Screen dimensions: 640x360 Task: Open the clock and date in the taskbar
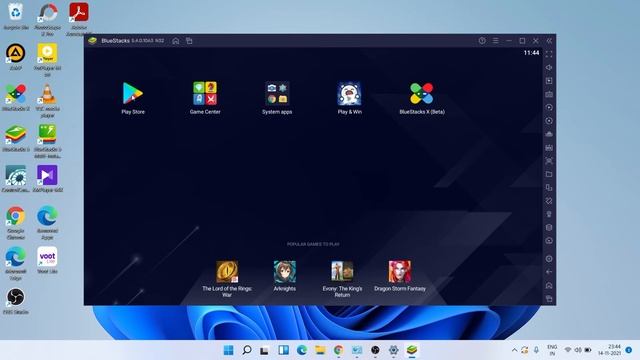(x=610, y=350)
